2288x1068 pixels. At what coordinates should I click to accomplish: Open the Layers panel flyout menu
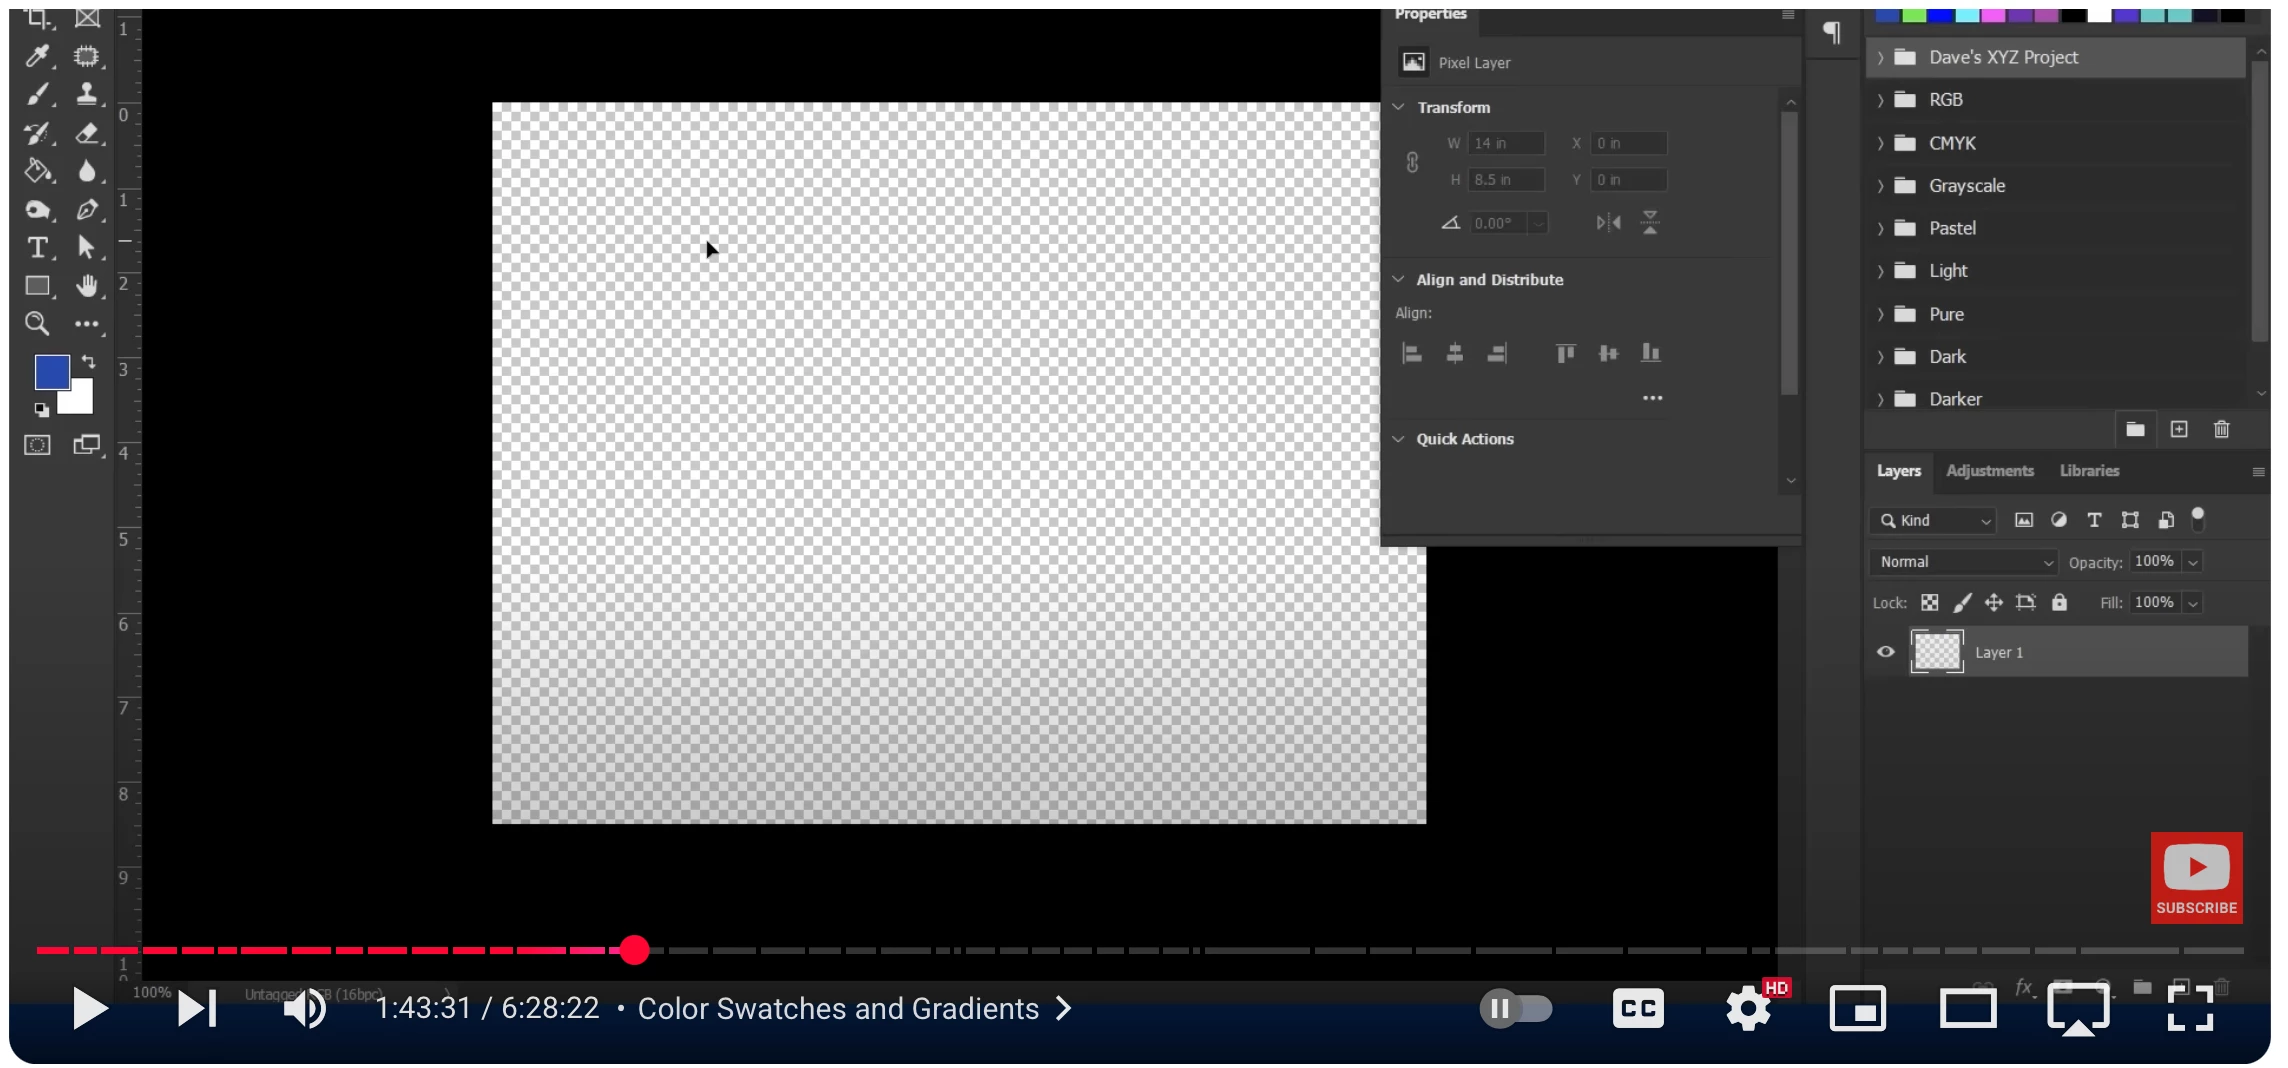[2258, 472]
